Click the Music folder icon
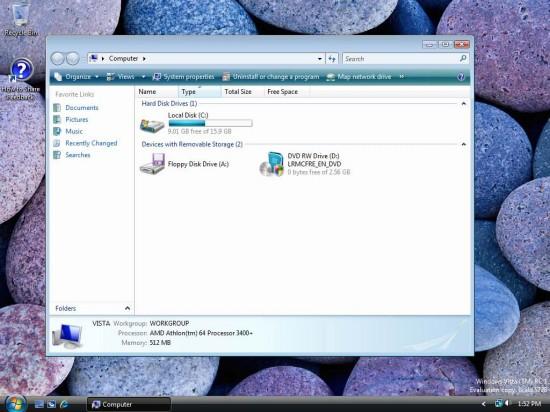This screenshot has width=550, height=412. point(57,131)
